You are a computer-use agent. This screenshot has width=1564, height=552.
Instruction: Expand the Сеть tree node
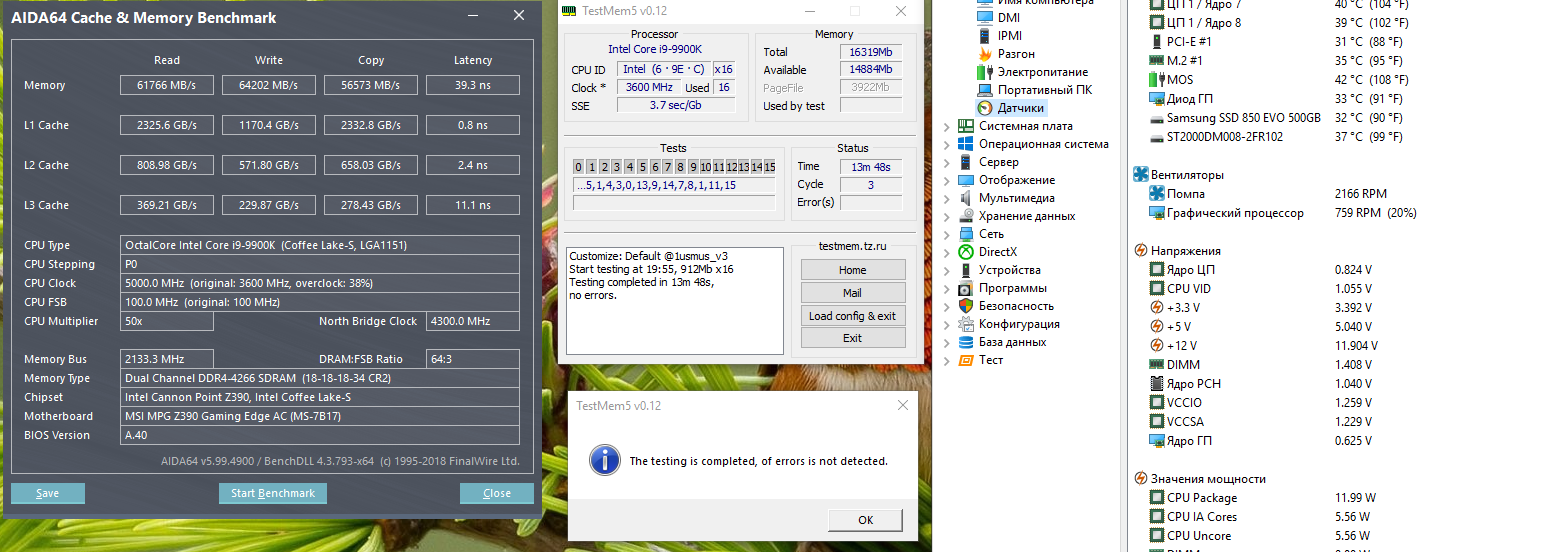tap(947, 234)
